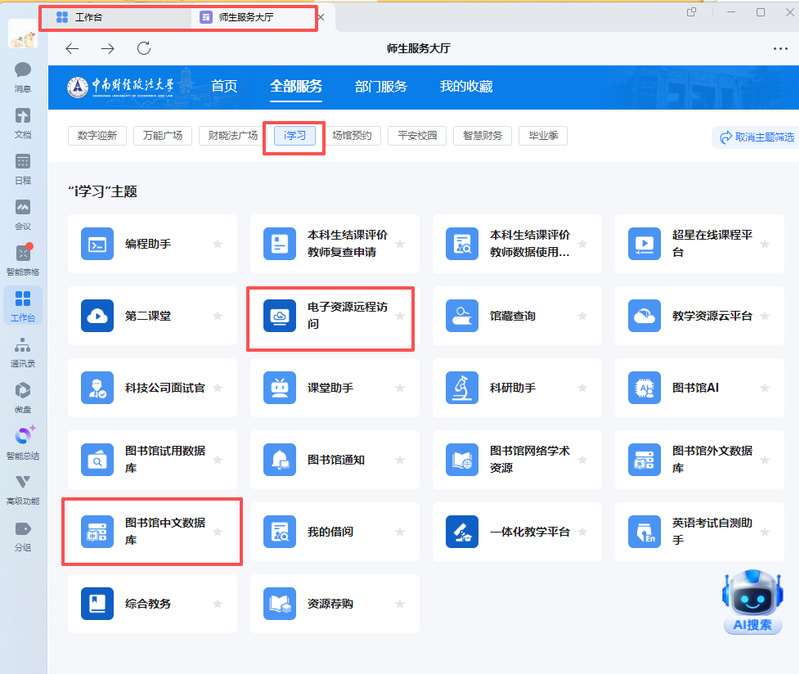Image resolution: width=799 pixels, height=674 pixels.
Task: Toggle favorite star on 第二课堂 card
Action: [x=217, y=316]
